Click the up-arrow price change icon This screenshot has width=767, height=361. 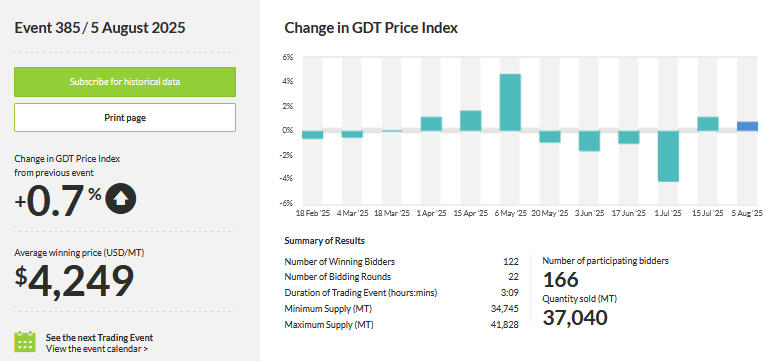(121, 198)
